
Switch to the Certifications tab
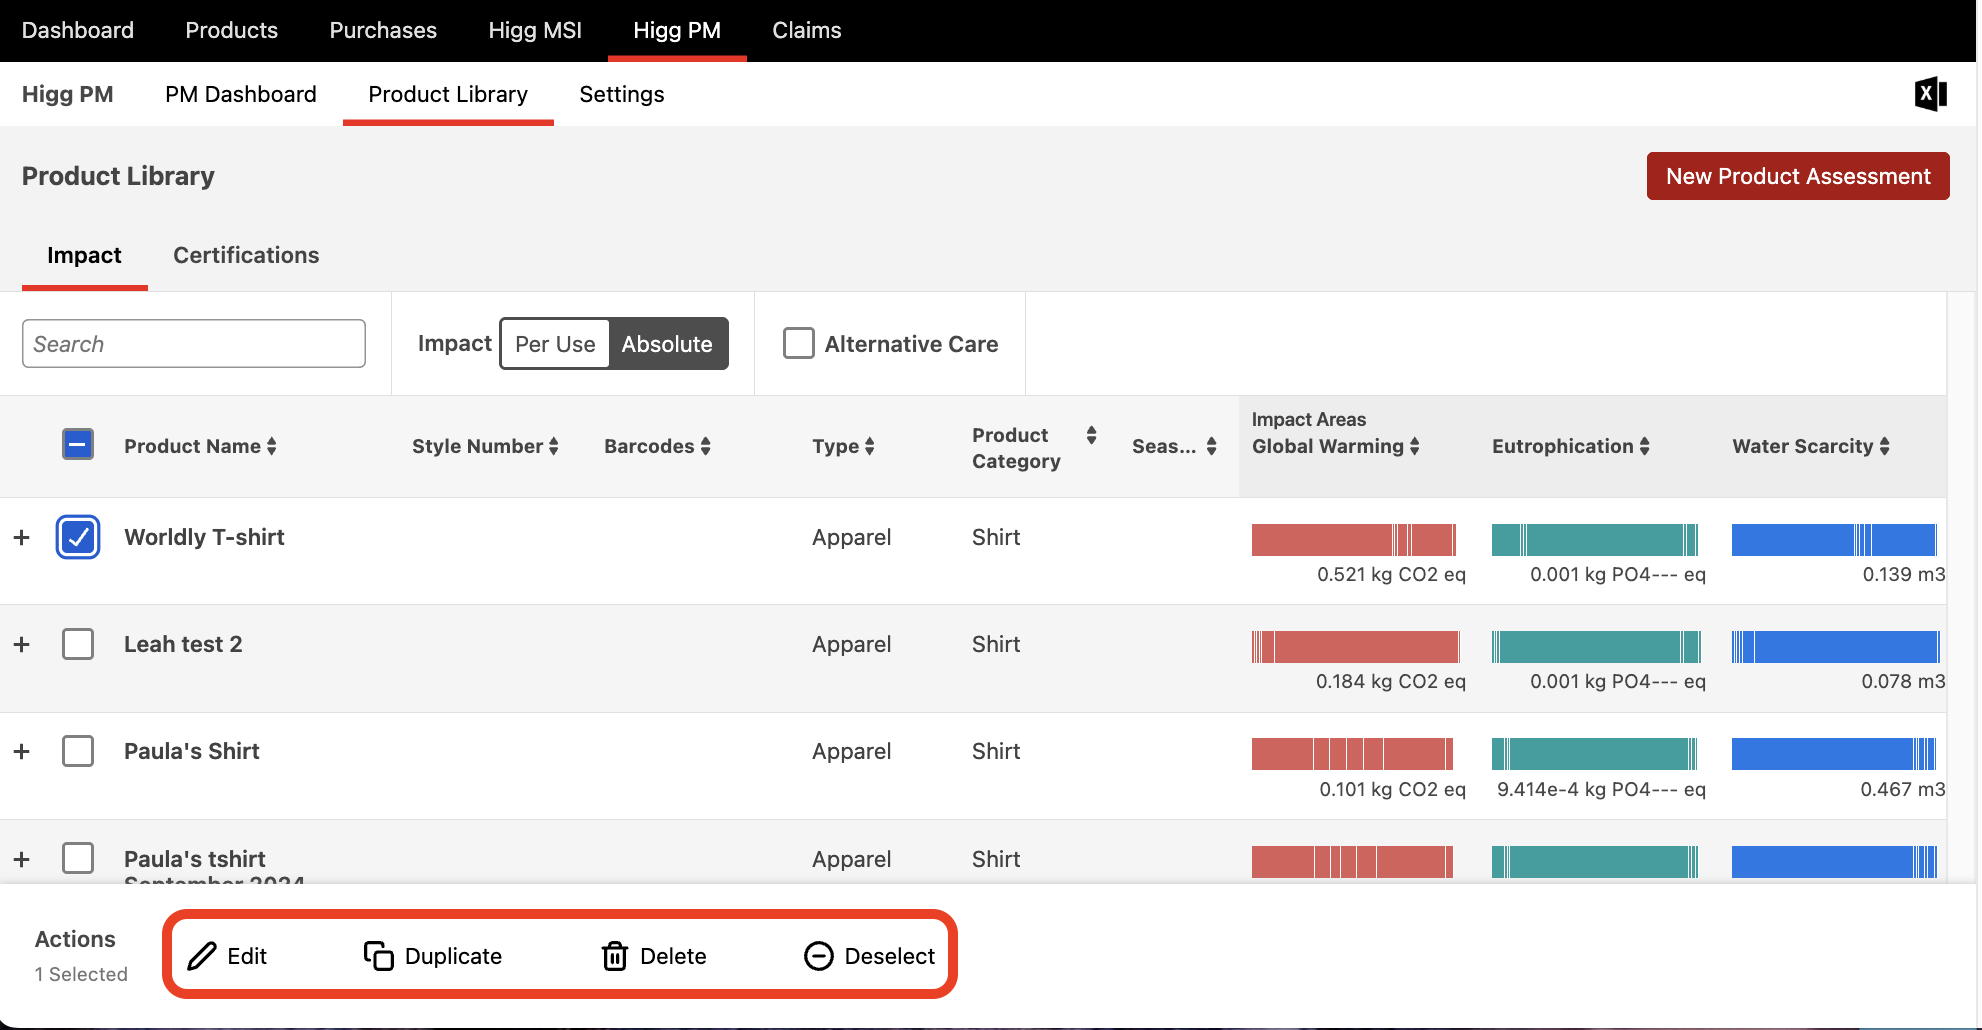(246, 255)
